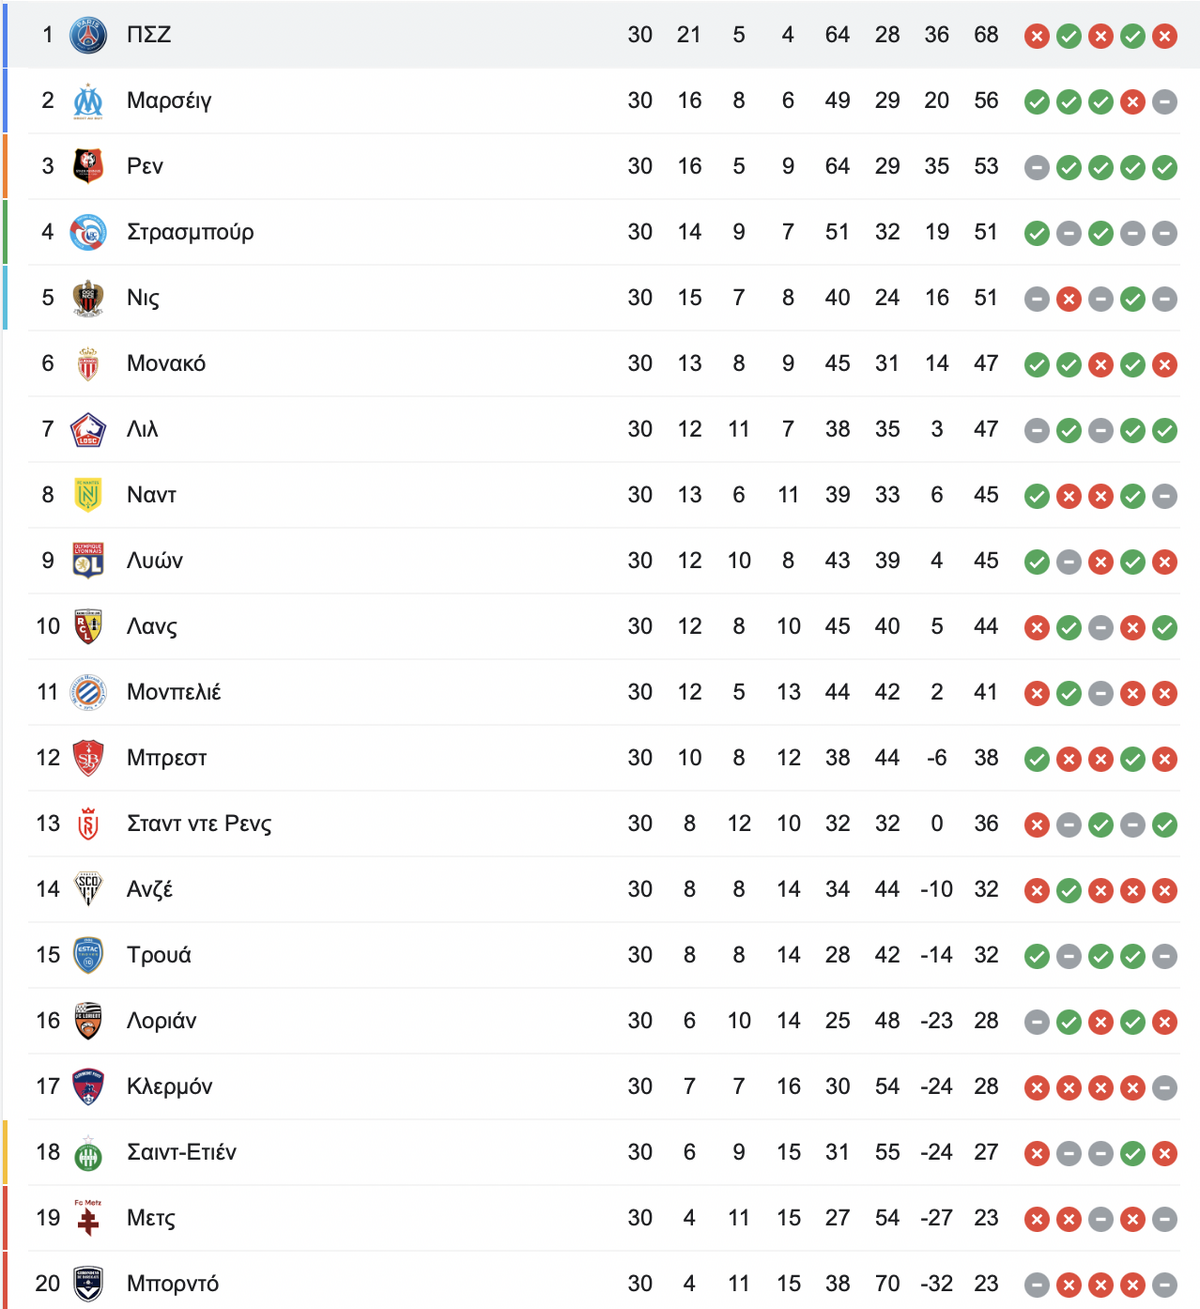The image size is (1200, 1309).
Task: Select the Σταντ ντε Ρενς team name
Action: pyautogui.click(x=199, y=824)
